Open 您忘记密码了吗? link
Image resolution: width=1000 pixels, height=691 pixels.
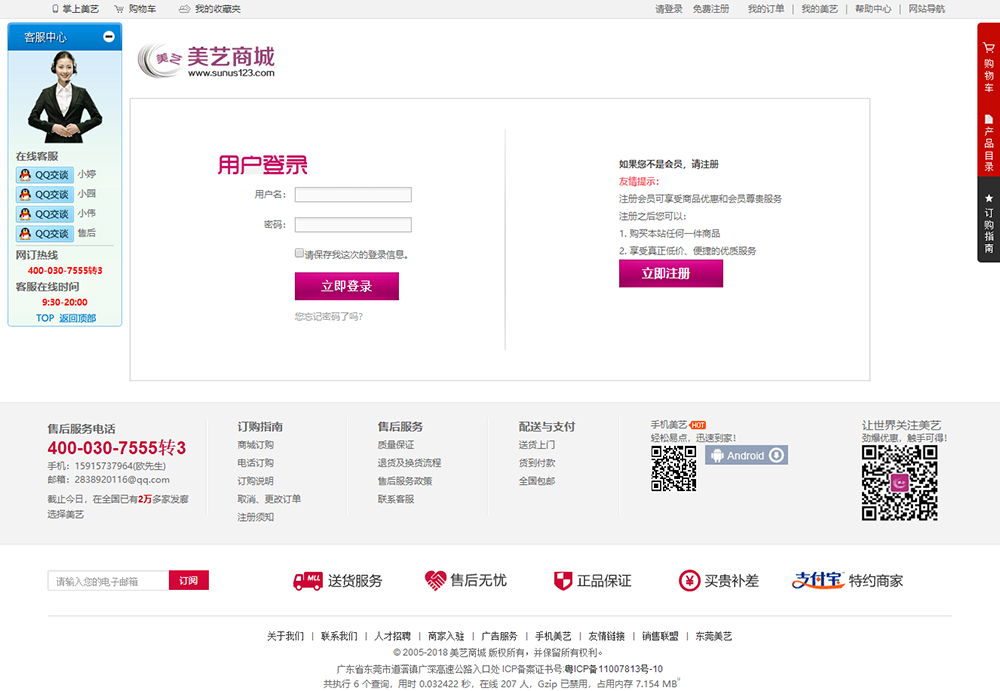click(x=328, y=316)
